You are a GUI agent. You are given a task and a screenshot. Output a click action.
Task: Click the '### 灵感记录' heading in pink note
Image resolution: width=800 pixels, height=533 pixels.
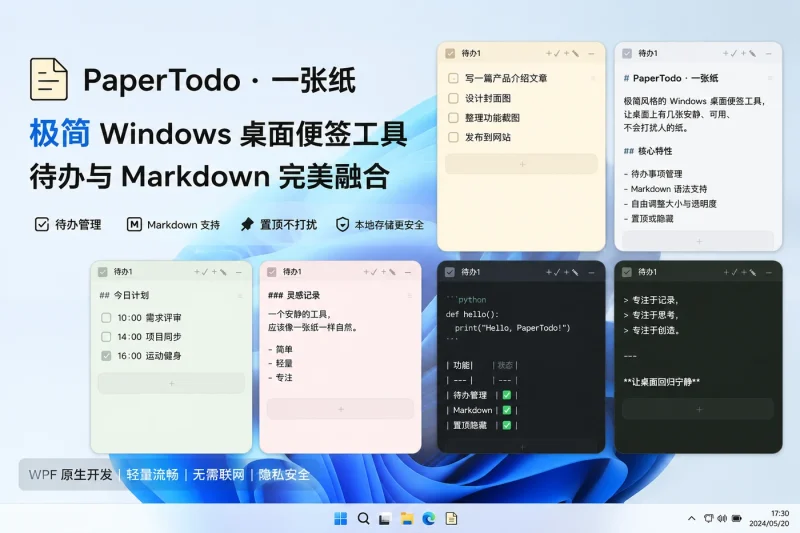294,295
